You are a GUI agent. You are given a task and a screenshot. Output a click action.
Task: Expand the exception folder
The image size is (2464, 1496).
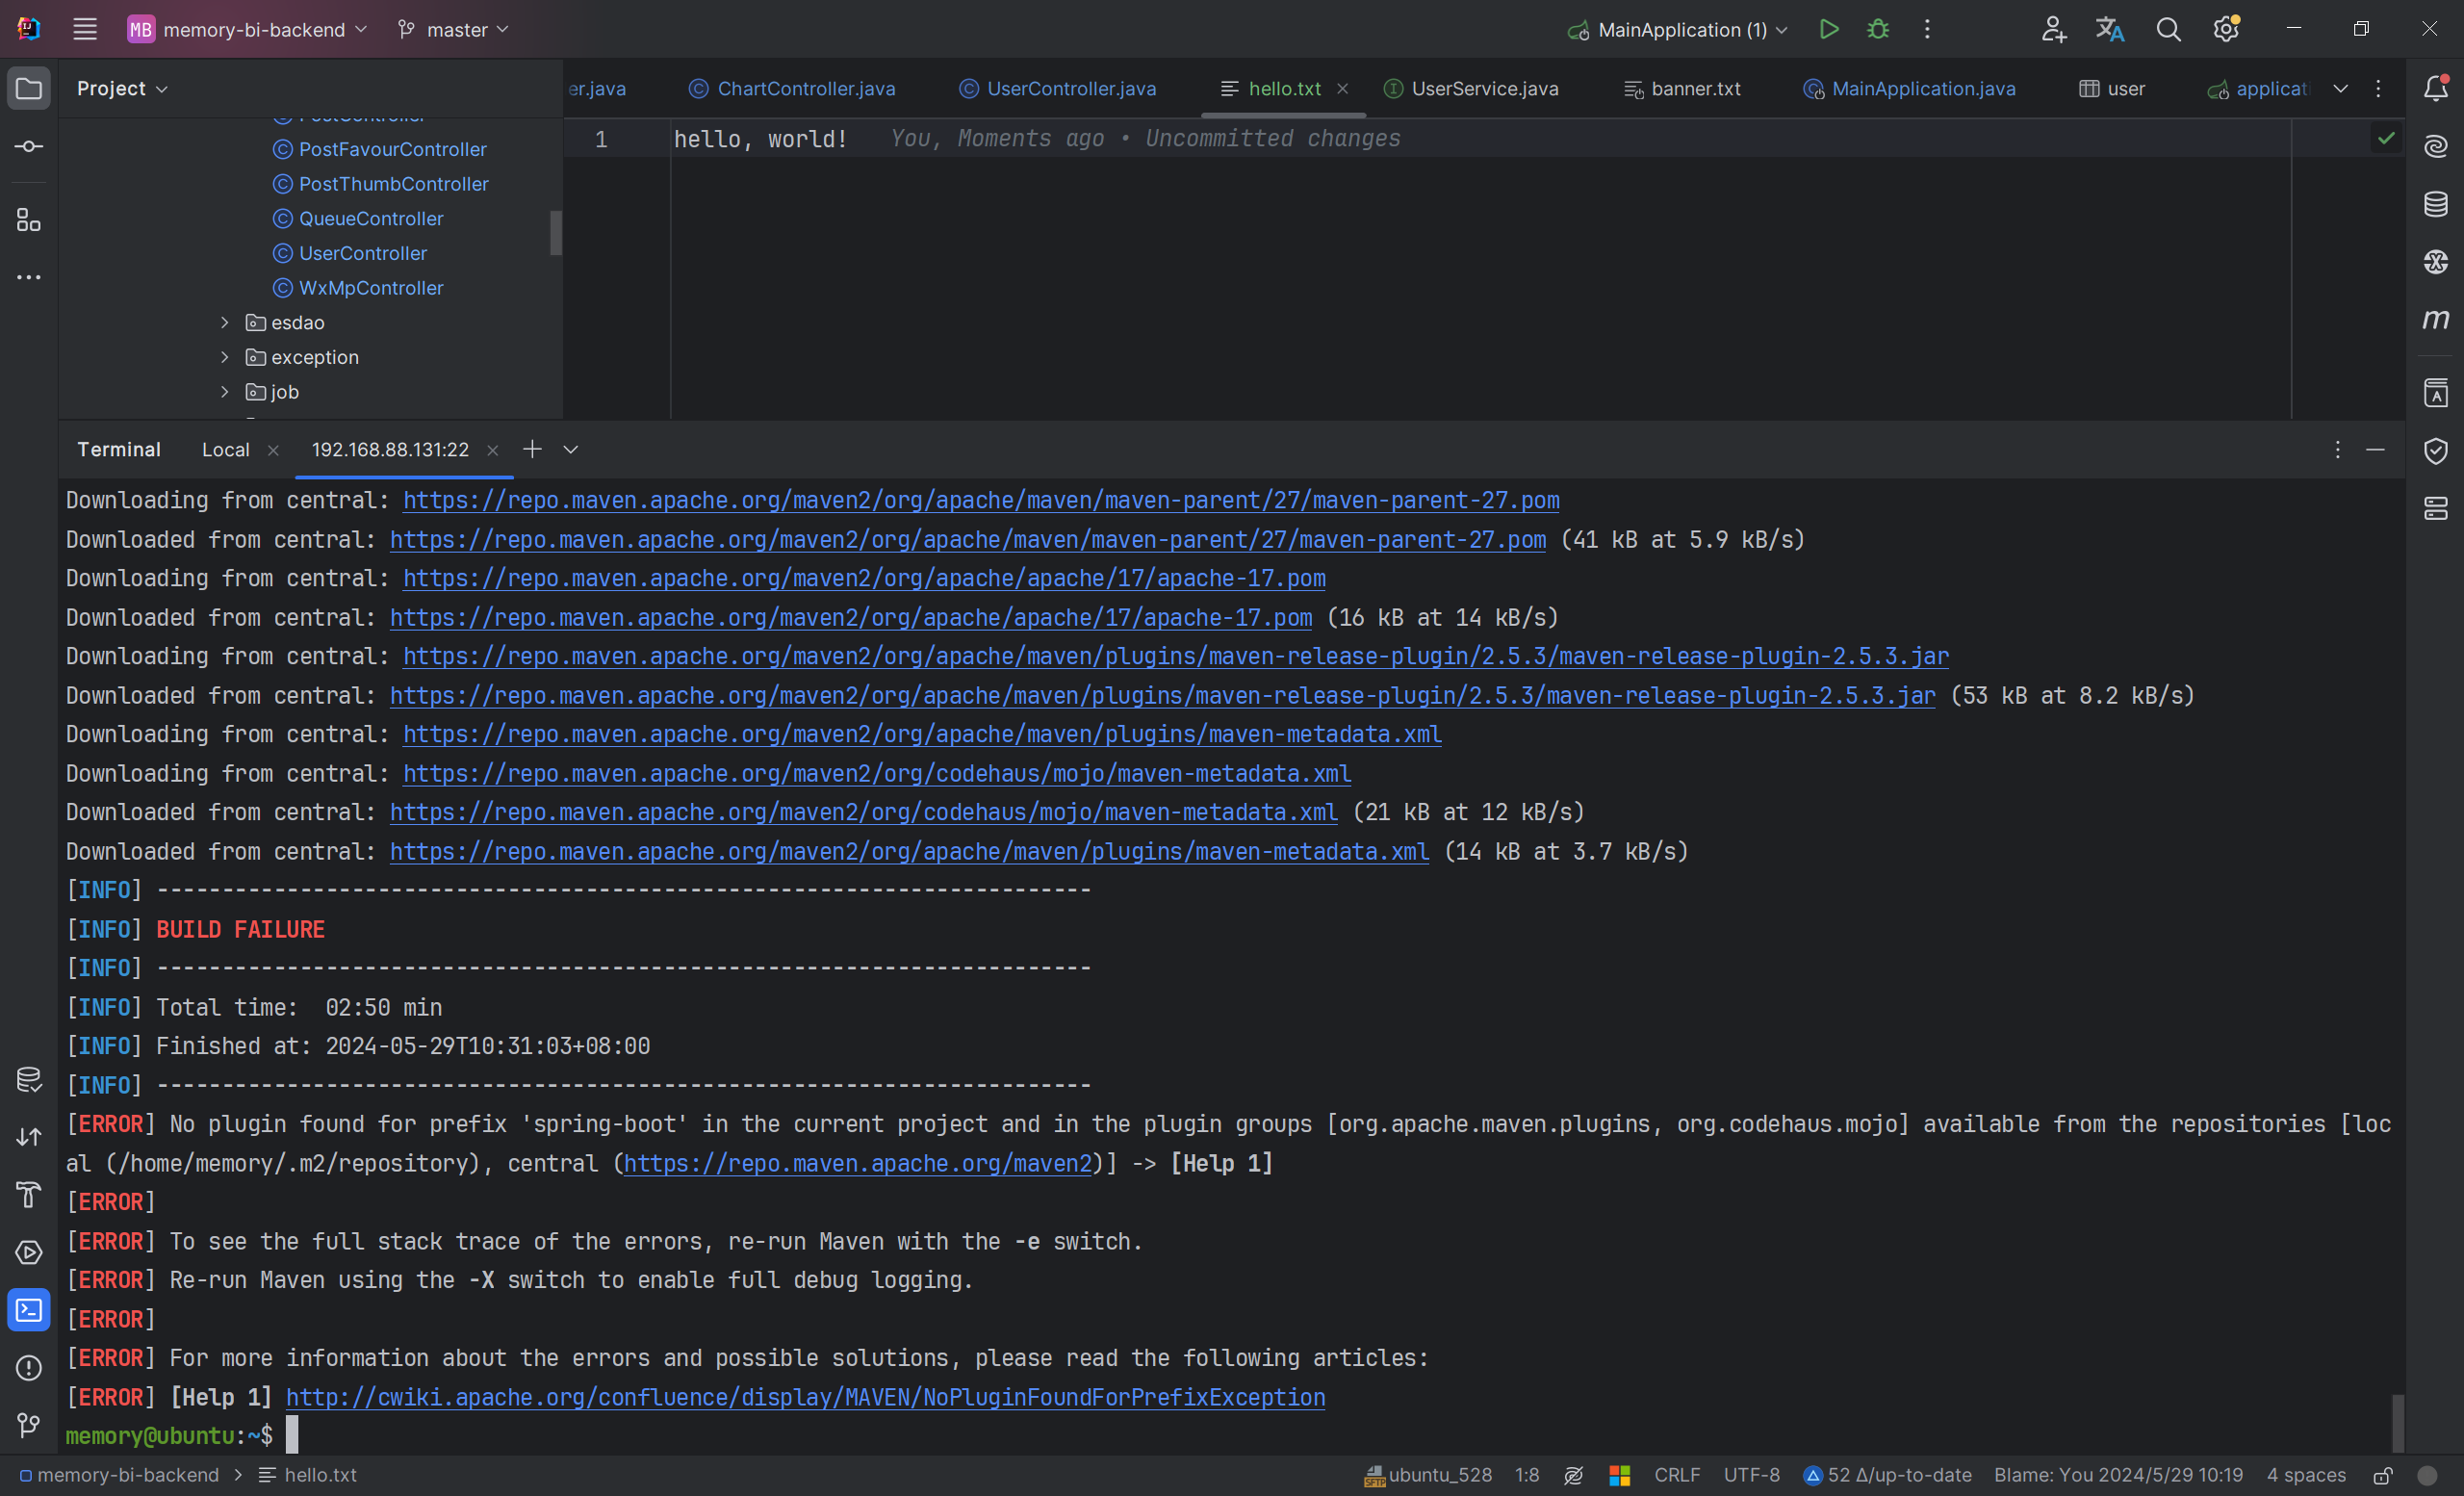[225, 357]
